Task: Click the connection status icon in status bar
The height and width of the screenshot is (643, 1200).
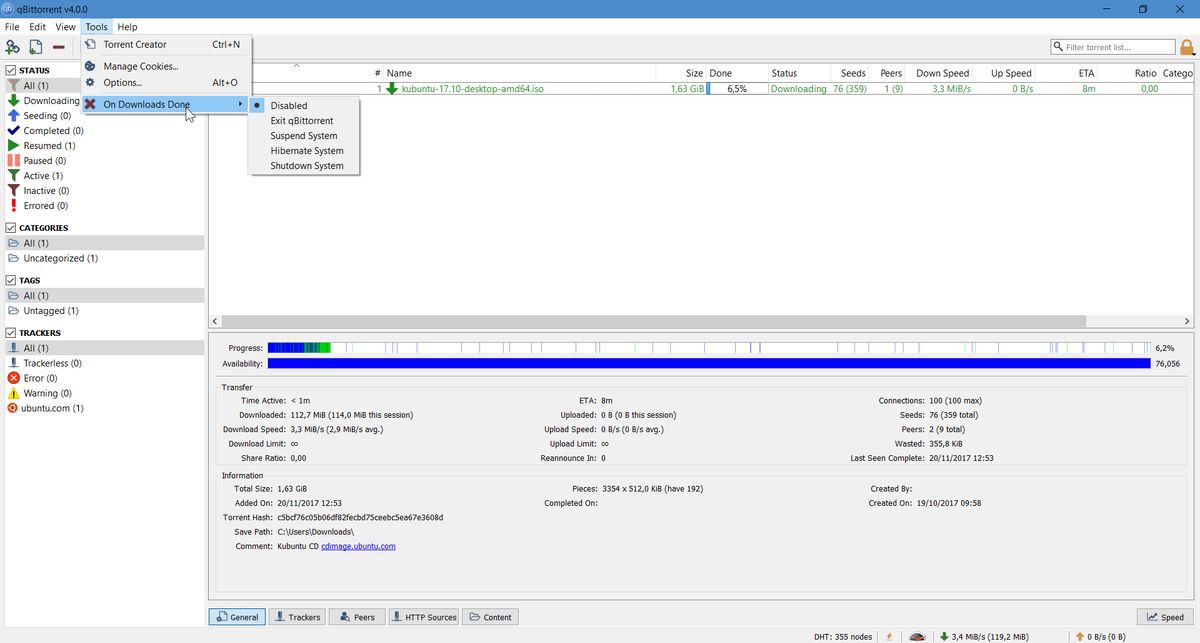Action: pyautogui.click(x=888, y=636)
